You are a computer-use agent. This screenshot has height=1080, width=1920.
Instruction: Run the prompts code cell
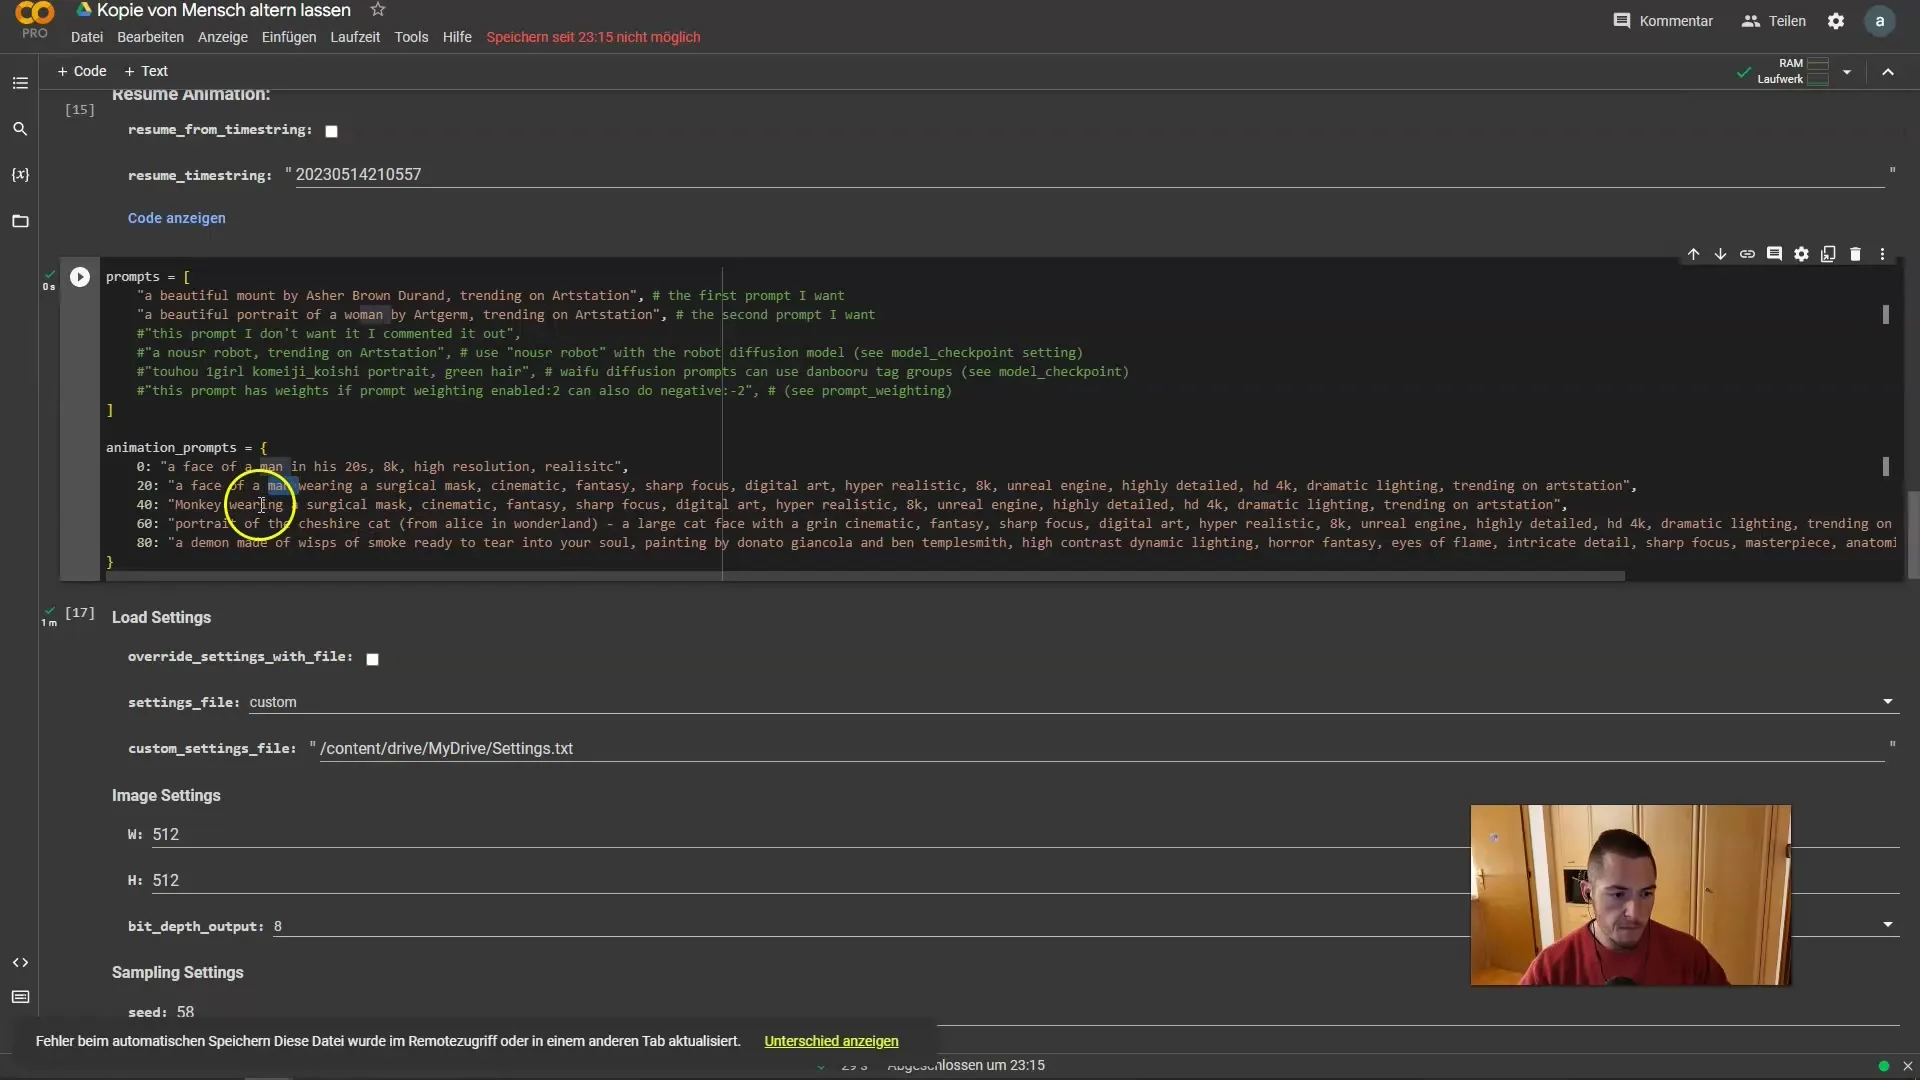click(80, 277)
